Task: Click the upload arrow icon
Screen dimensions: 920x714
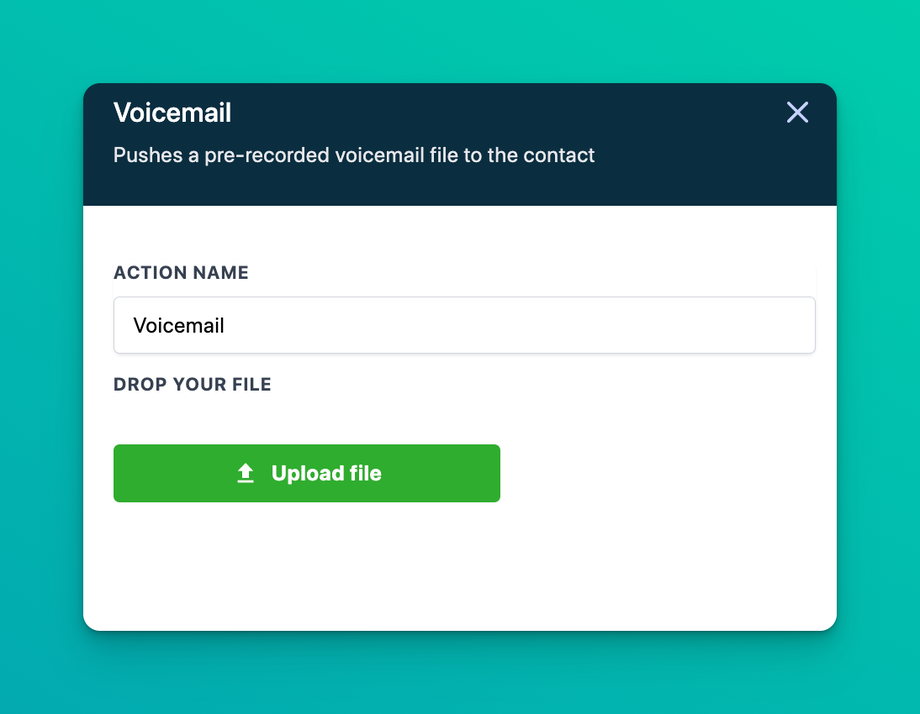Action: pyautogui.click(x=246, y=474)
